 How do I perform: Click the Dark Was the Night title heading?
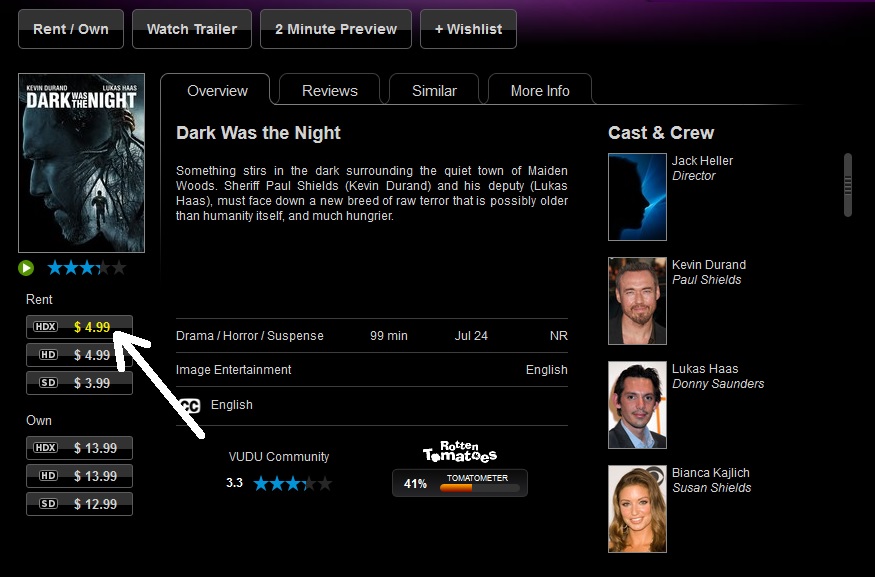pos(258,133)
